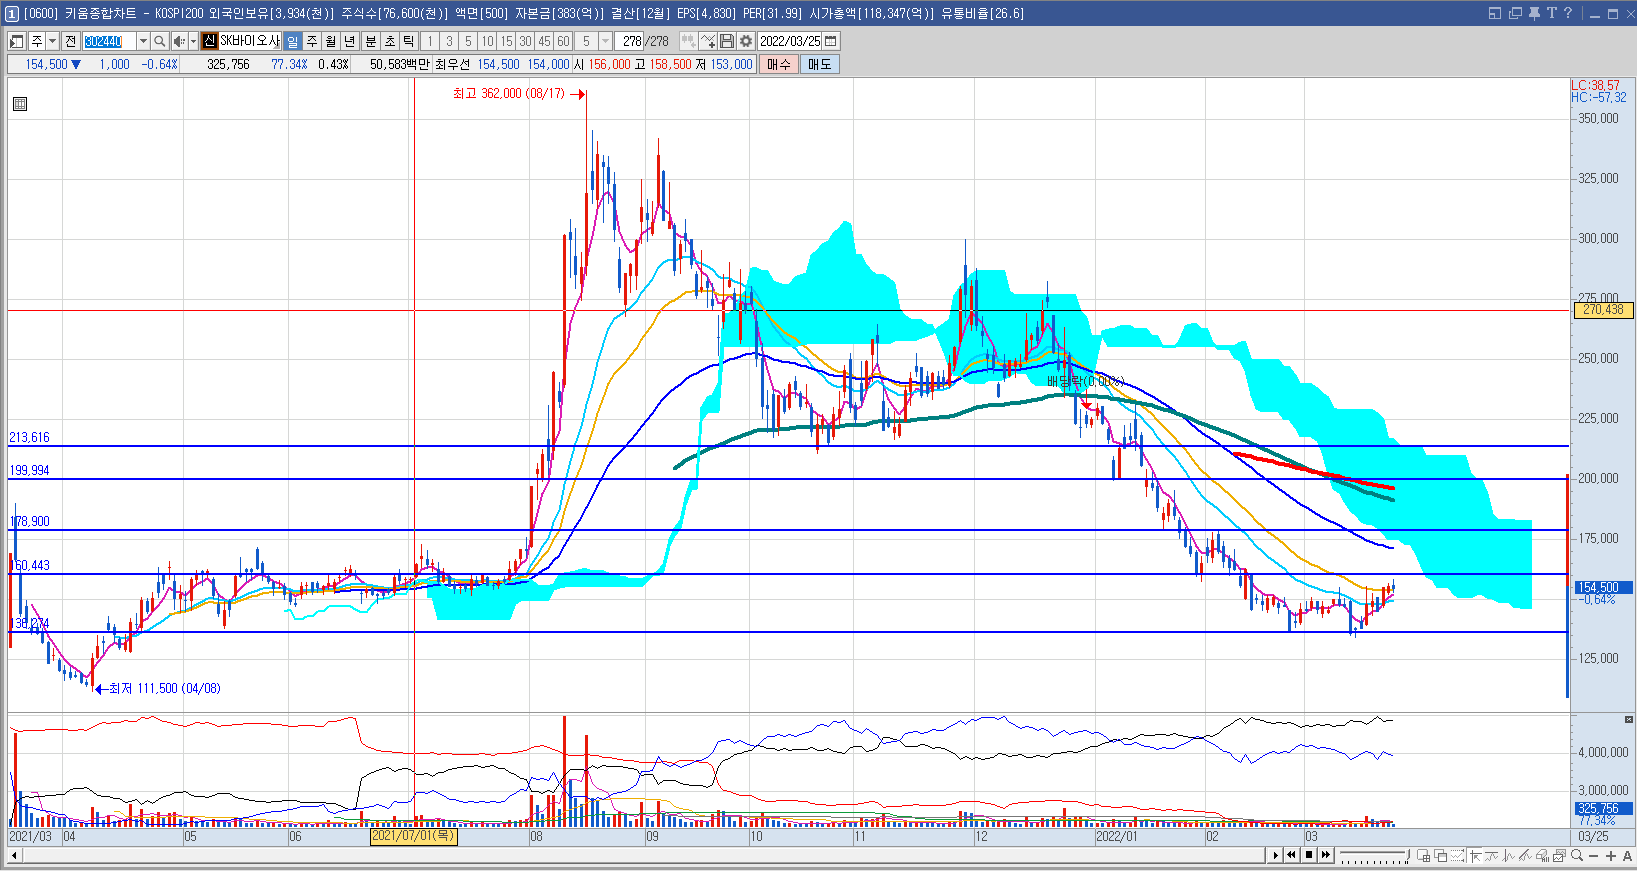Click the magnifier stock search icon

click(x=159, y=41)
